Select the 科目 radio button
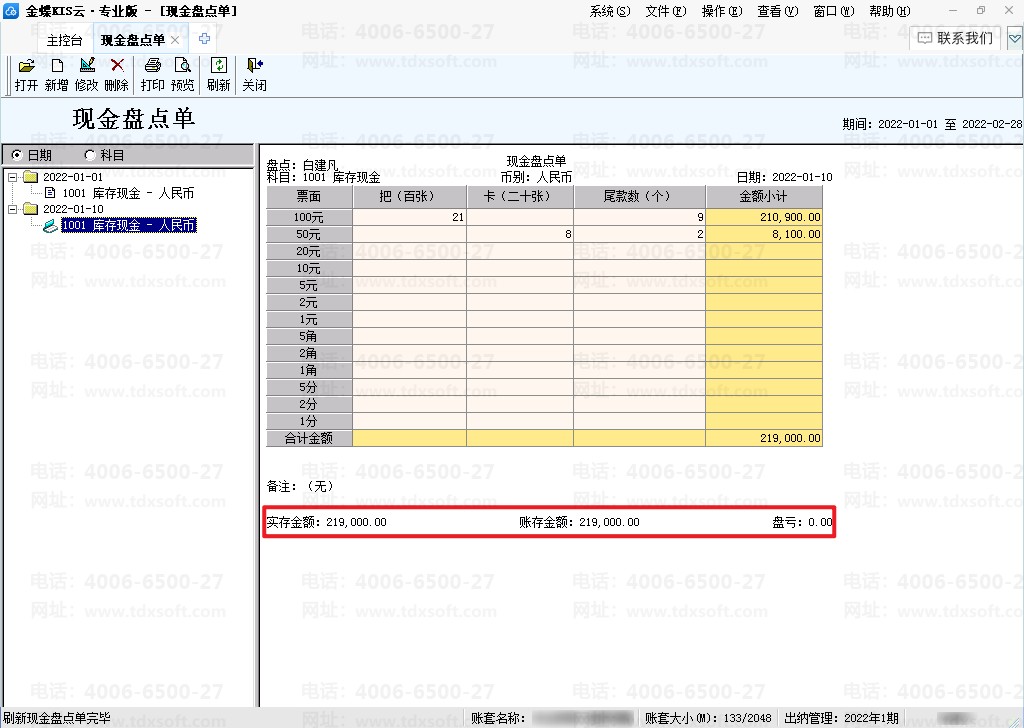Screen dimensions: 1024x728 (90, 155)
